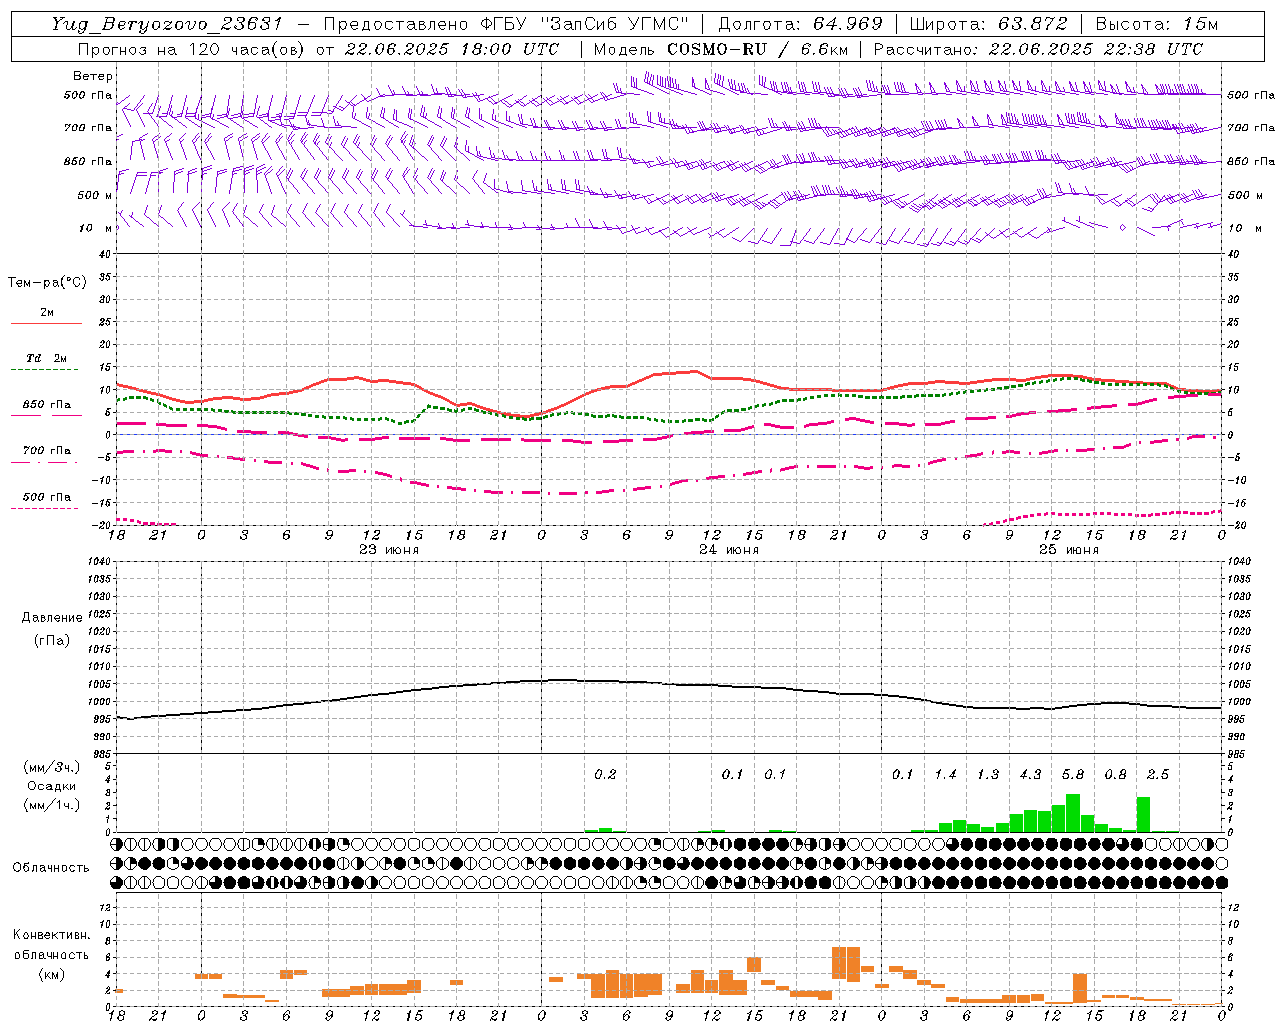This screenshot has height=1024, width=1280.
Task: Select the Облачность cloud cover label
Action: click(x=51, y=868)
